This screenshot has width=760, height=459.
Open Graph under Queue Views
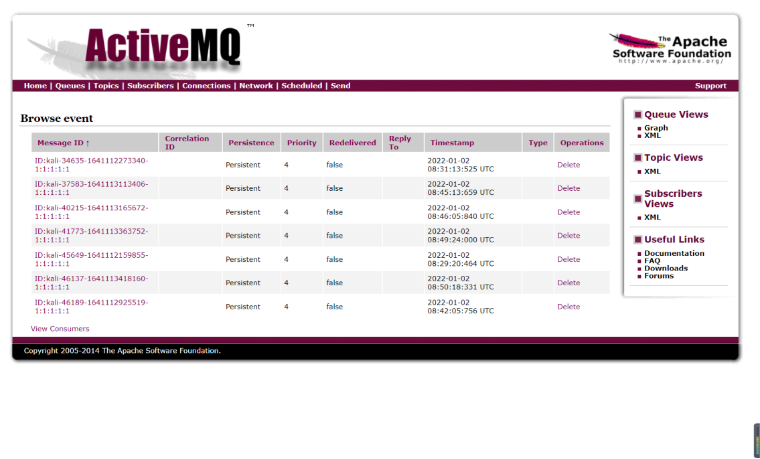656,127
